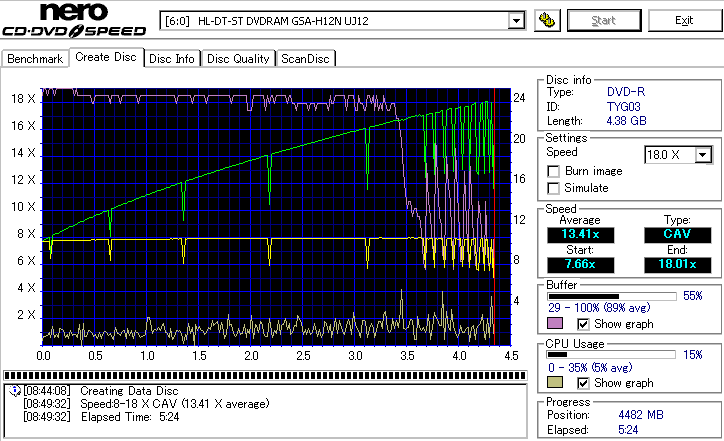The image size is (724, 441).
Task: Switch to the Disc Quality tab
Action: coord(238,59)
